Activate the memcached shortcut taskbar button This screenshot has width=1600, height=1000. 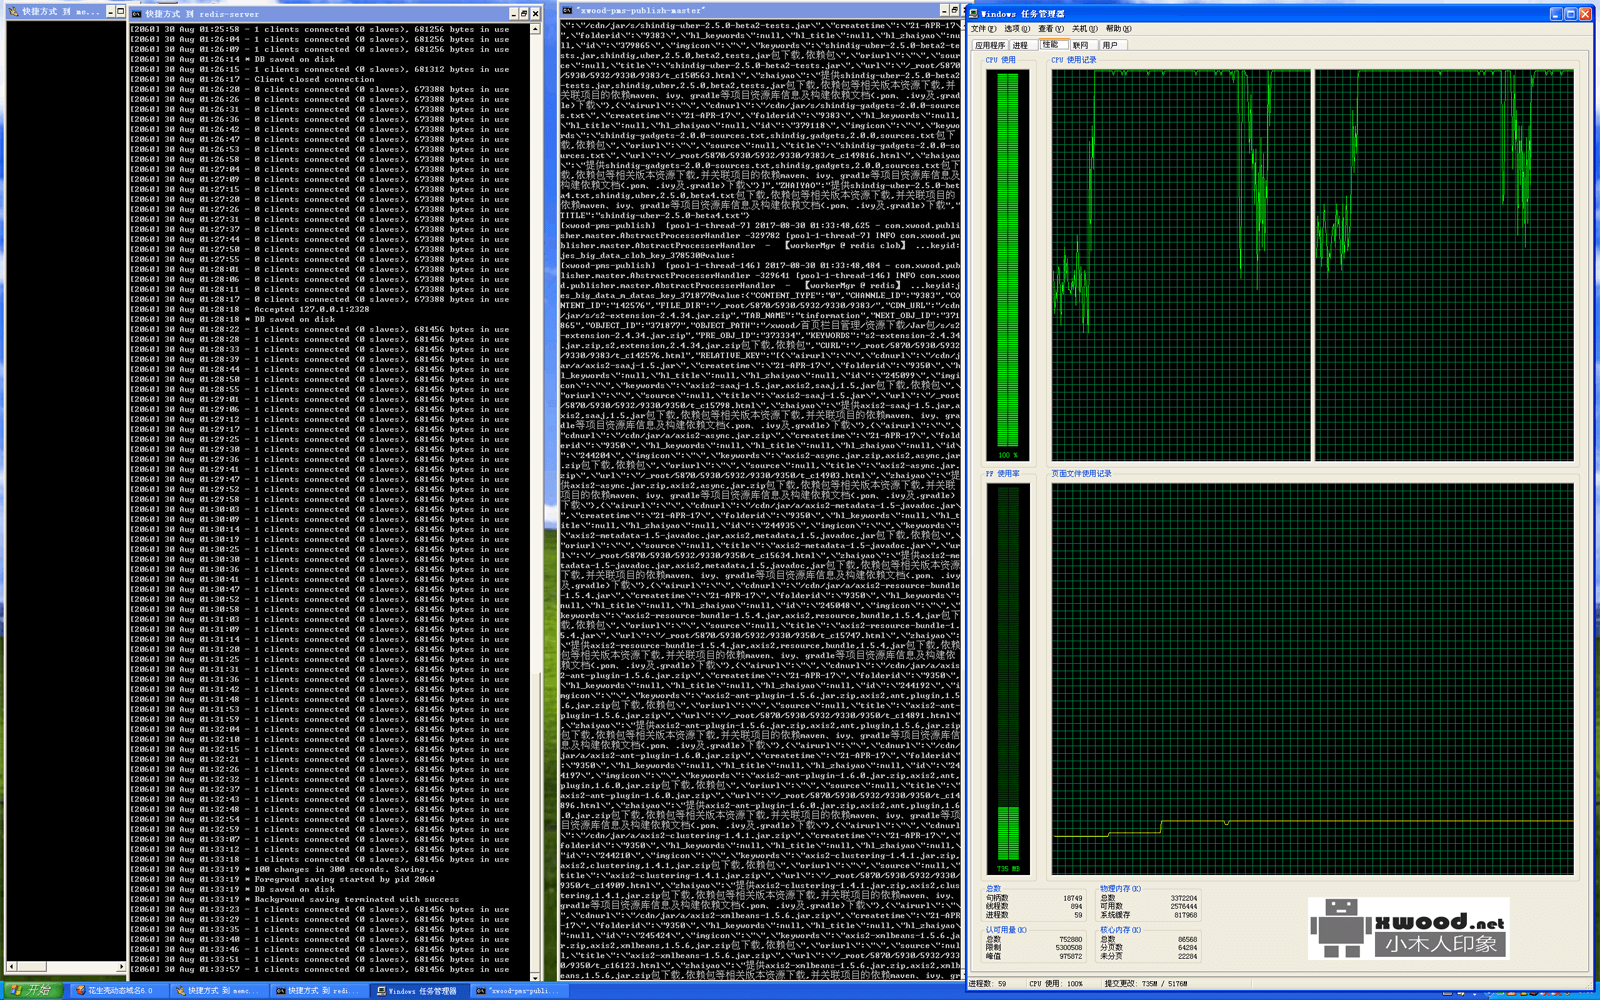tap(217, 991)
